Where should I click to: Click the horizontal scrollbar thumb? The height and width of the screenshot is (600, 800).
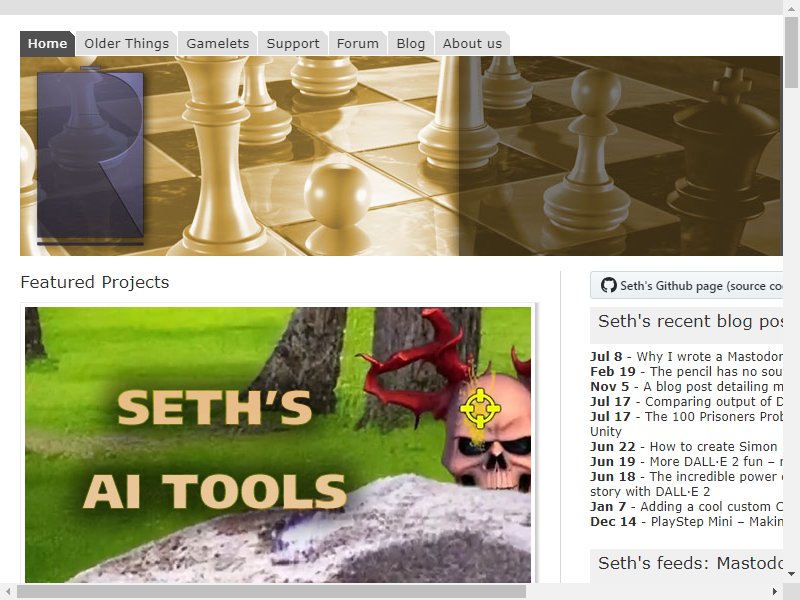click(x=271, y=591)
